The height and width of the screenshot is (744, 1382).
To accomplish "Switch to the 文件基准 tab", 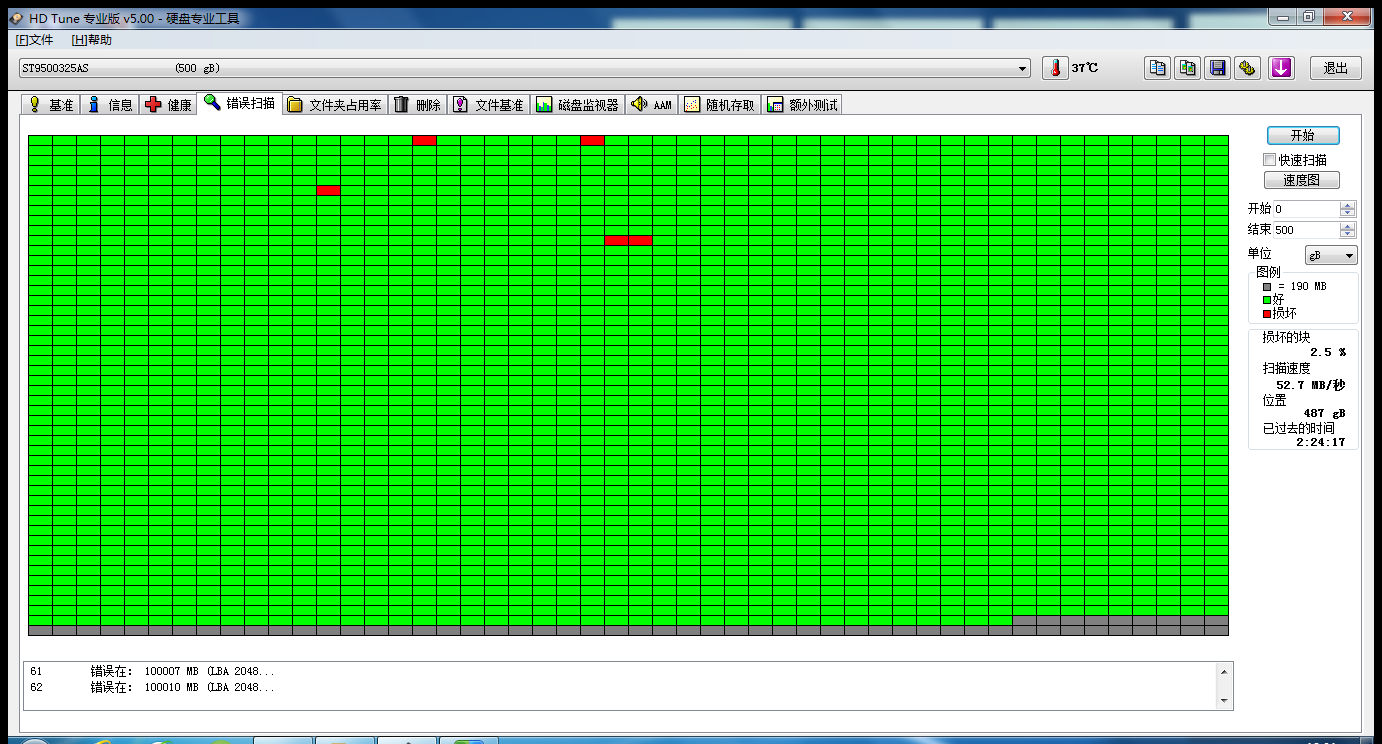I will 488,104.
